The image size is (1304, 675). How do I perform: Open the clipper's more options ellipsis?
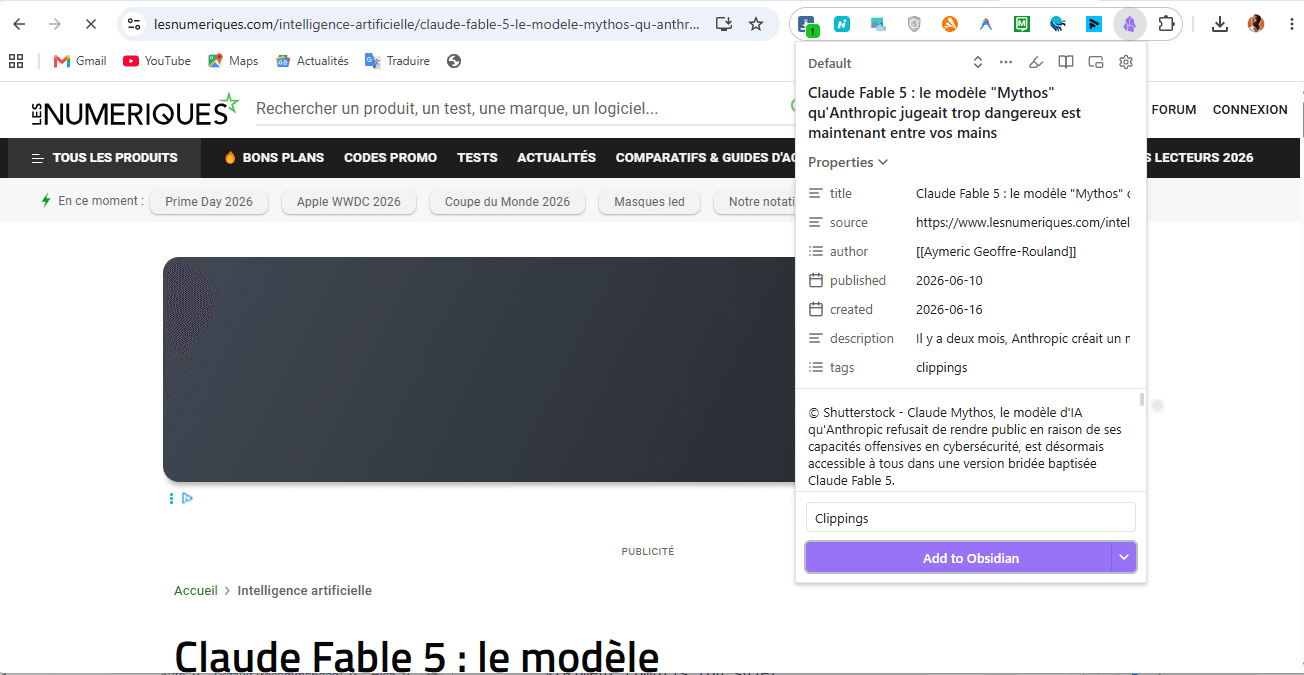coord(1006,62)
